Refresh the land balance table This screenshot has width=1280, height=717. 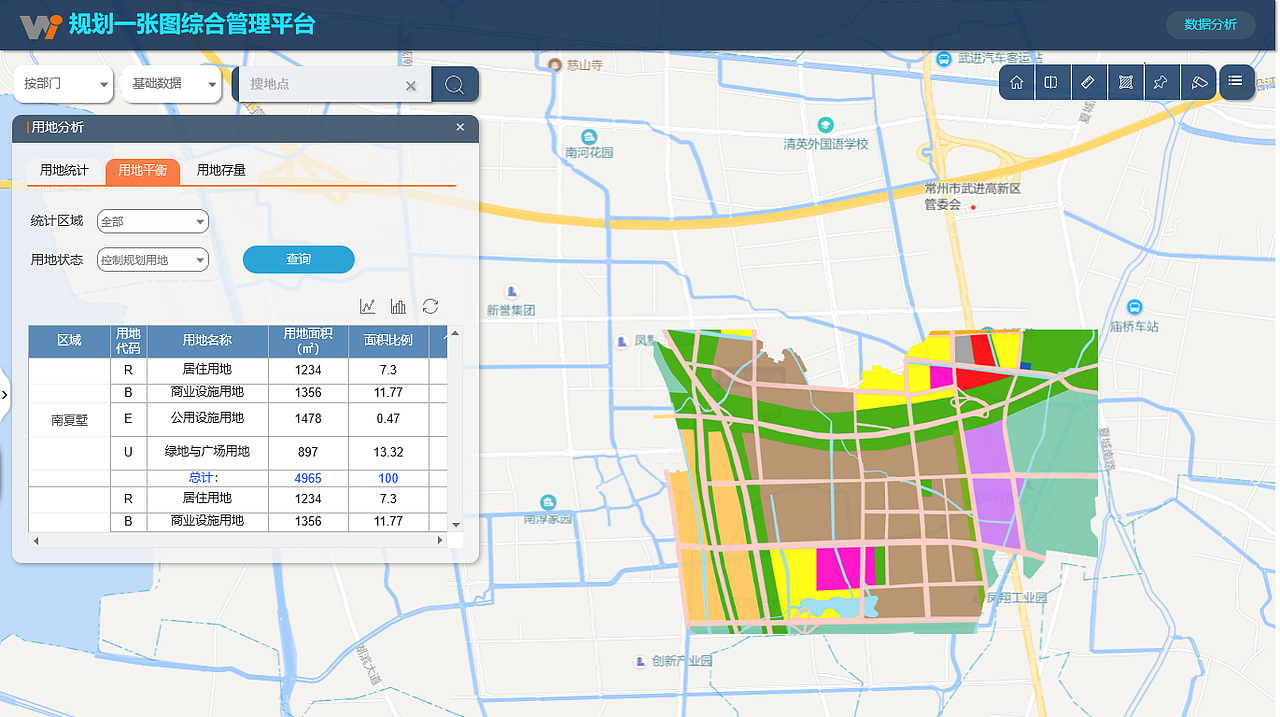pyautogui.click(x=430, y=306)
